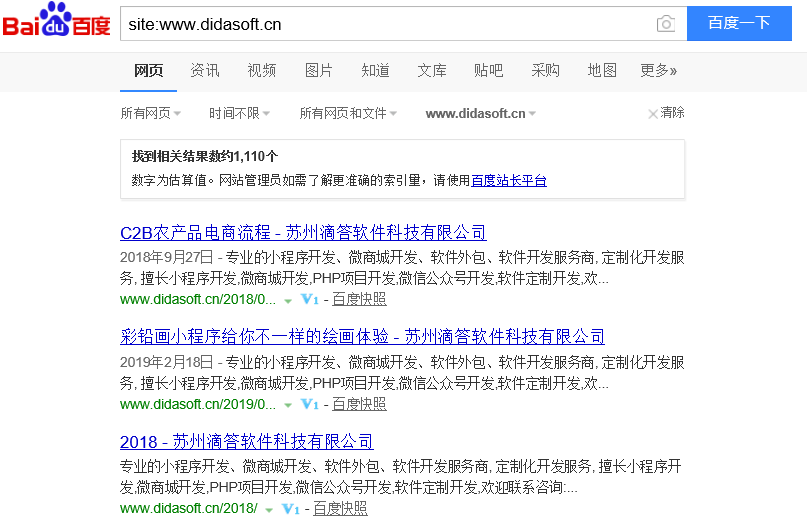Click URL www.didasoft.cn/2019/0...
The height and width of the screenshot is (525, 807).
[198, 405]
